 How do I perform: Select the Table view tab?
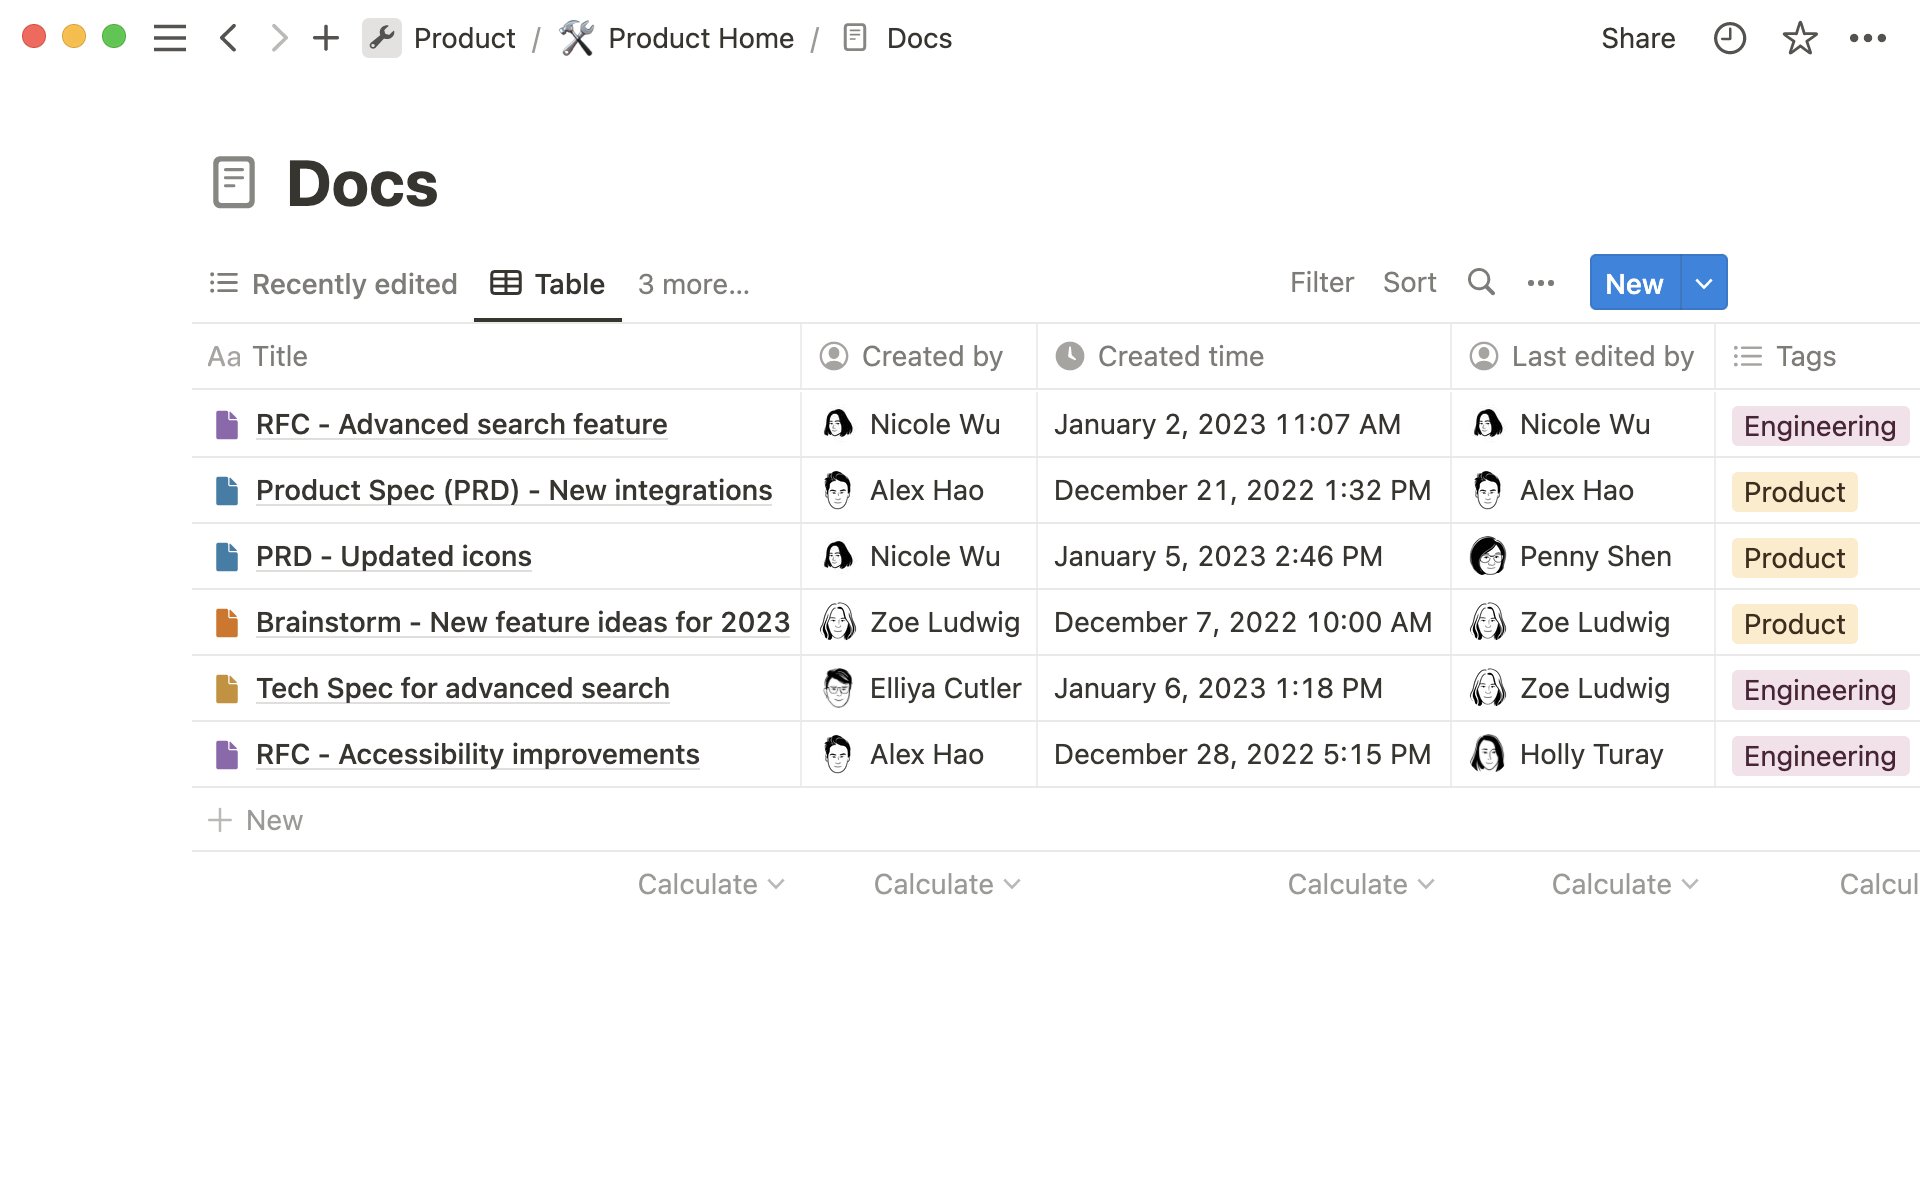click(x=548, y=284)
